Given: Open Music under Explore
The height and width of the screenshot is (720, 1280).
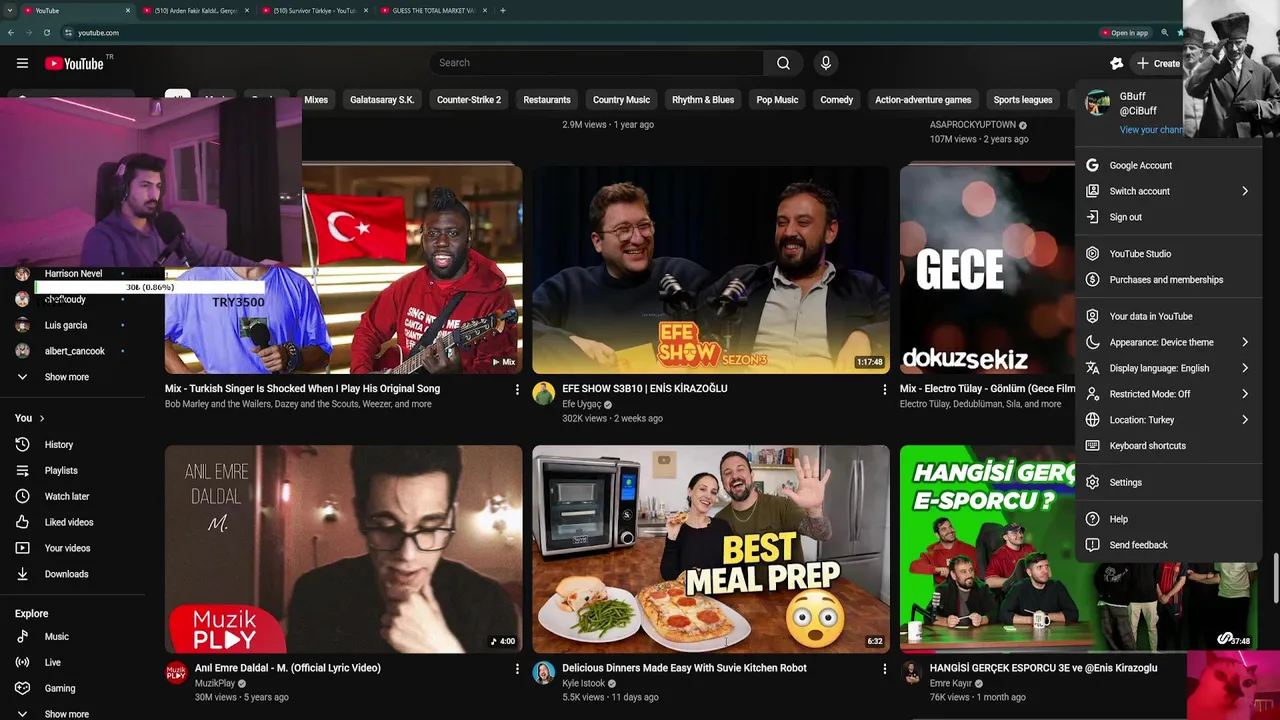Looking at the screenshot, I should [x=56, y=637].
